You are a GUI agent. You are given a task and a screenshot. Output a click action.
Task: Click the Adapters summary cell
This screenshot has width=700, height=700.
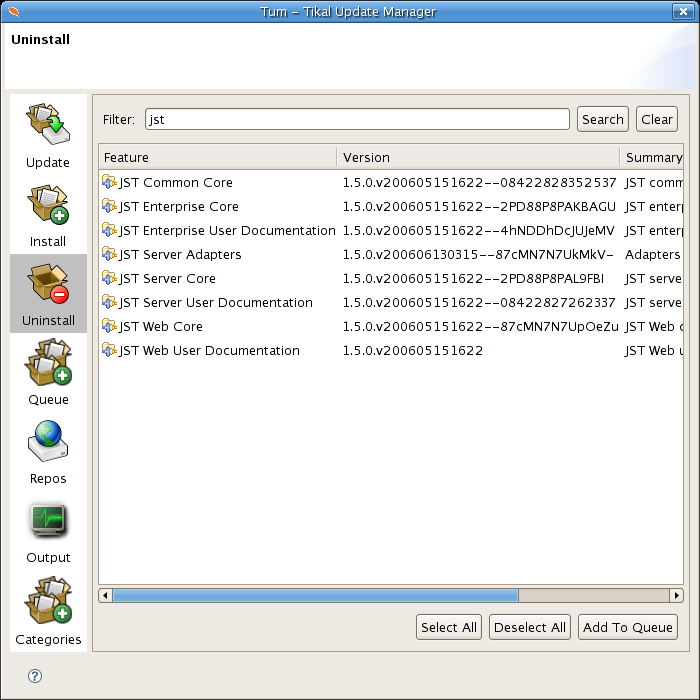653,254
